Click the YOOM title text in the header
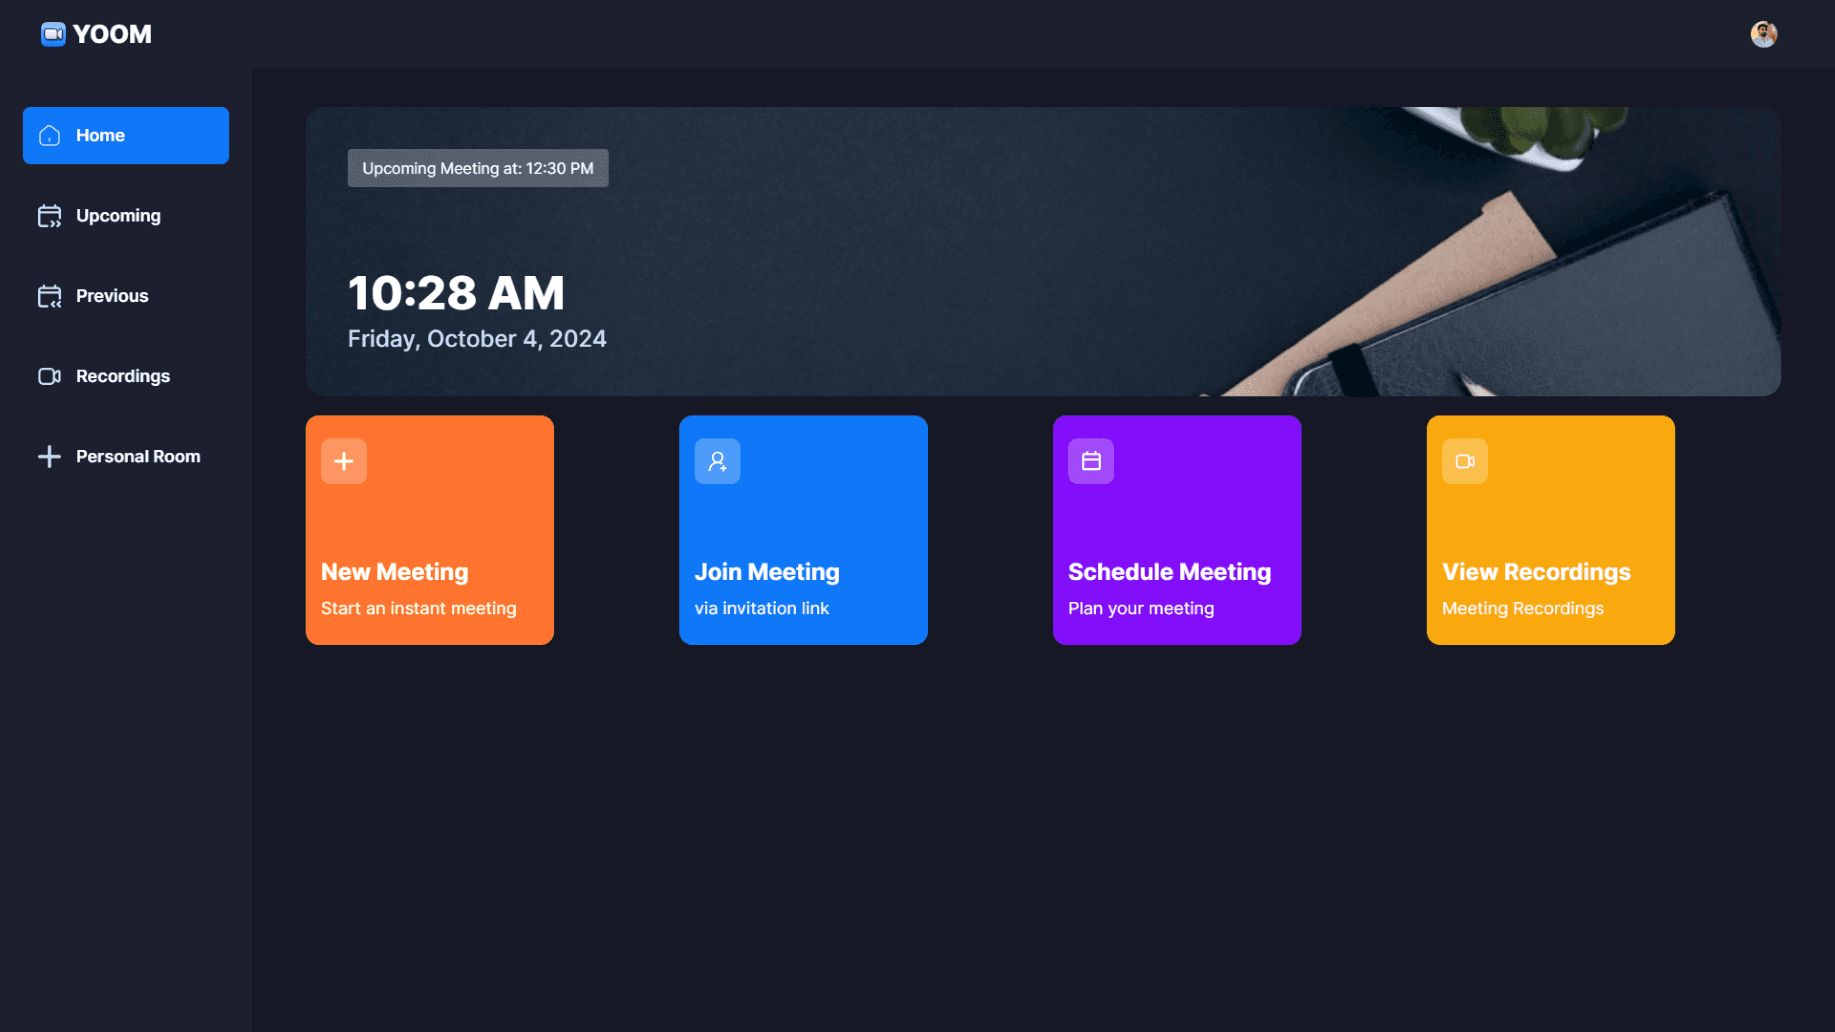 click(x=111, y=33)
